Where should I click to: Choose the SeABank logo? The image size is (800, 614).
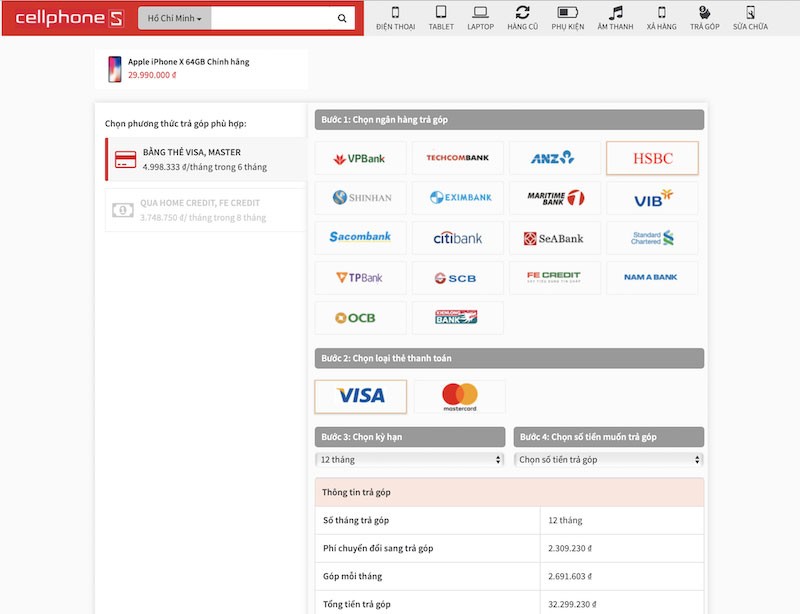click(x=555, y=237)
